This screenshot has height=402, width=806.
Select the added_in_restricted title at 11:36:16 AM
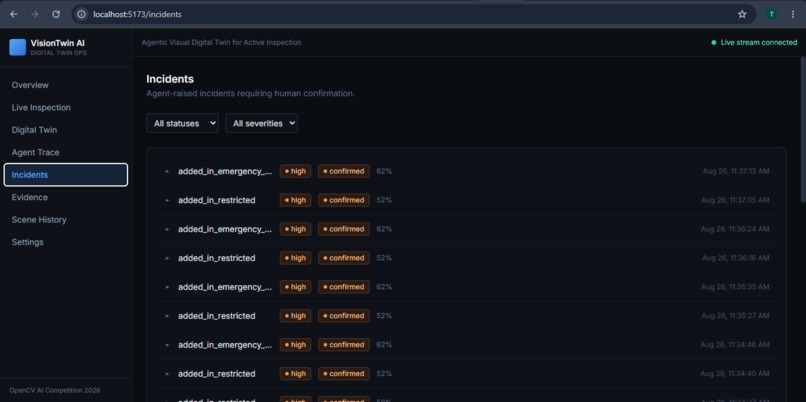(216, 258)
